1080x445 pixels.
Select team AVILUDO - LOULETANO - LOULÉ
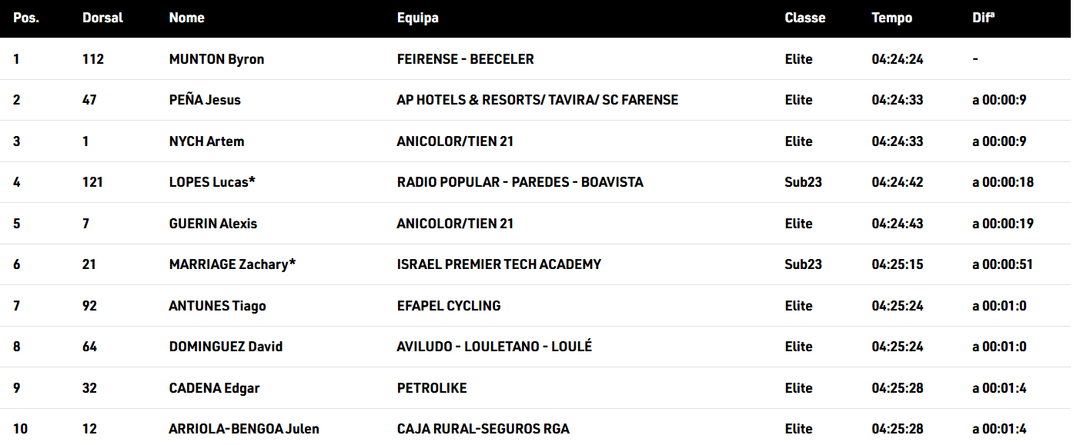(x=494, y=346)
